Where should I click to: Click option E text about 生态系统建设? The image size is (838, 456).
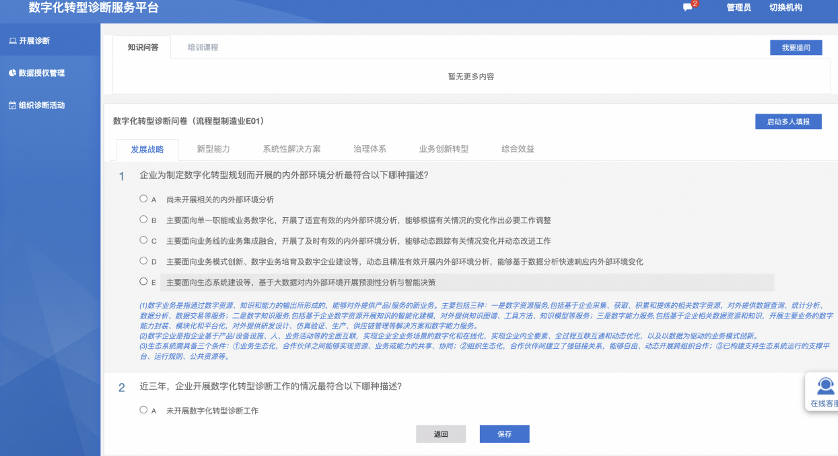coord(301,282)
